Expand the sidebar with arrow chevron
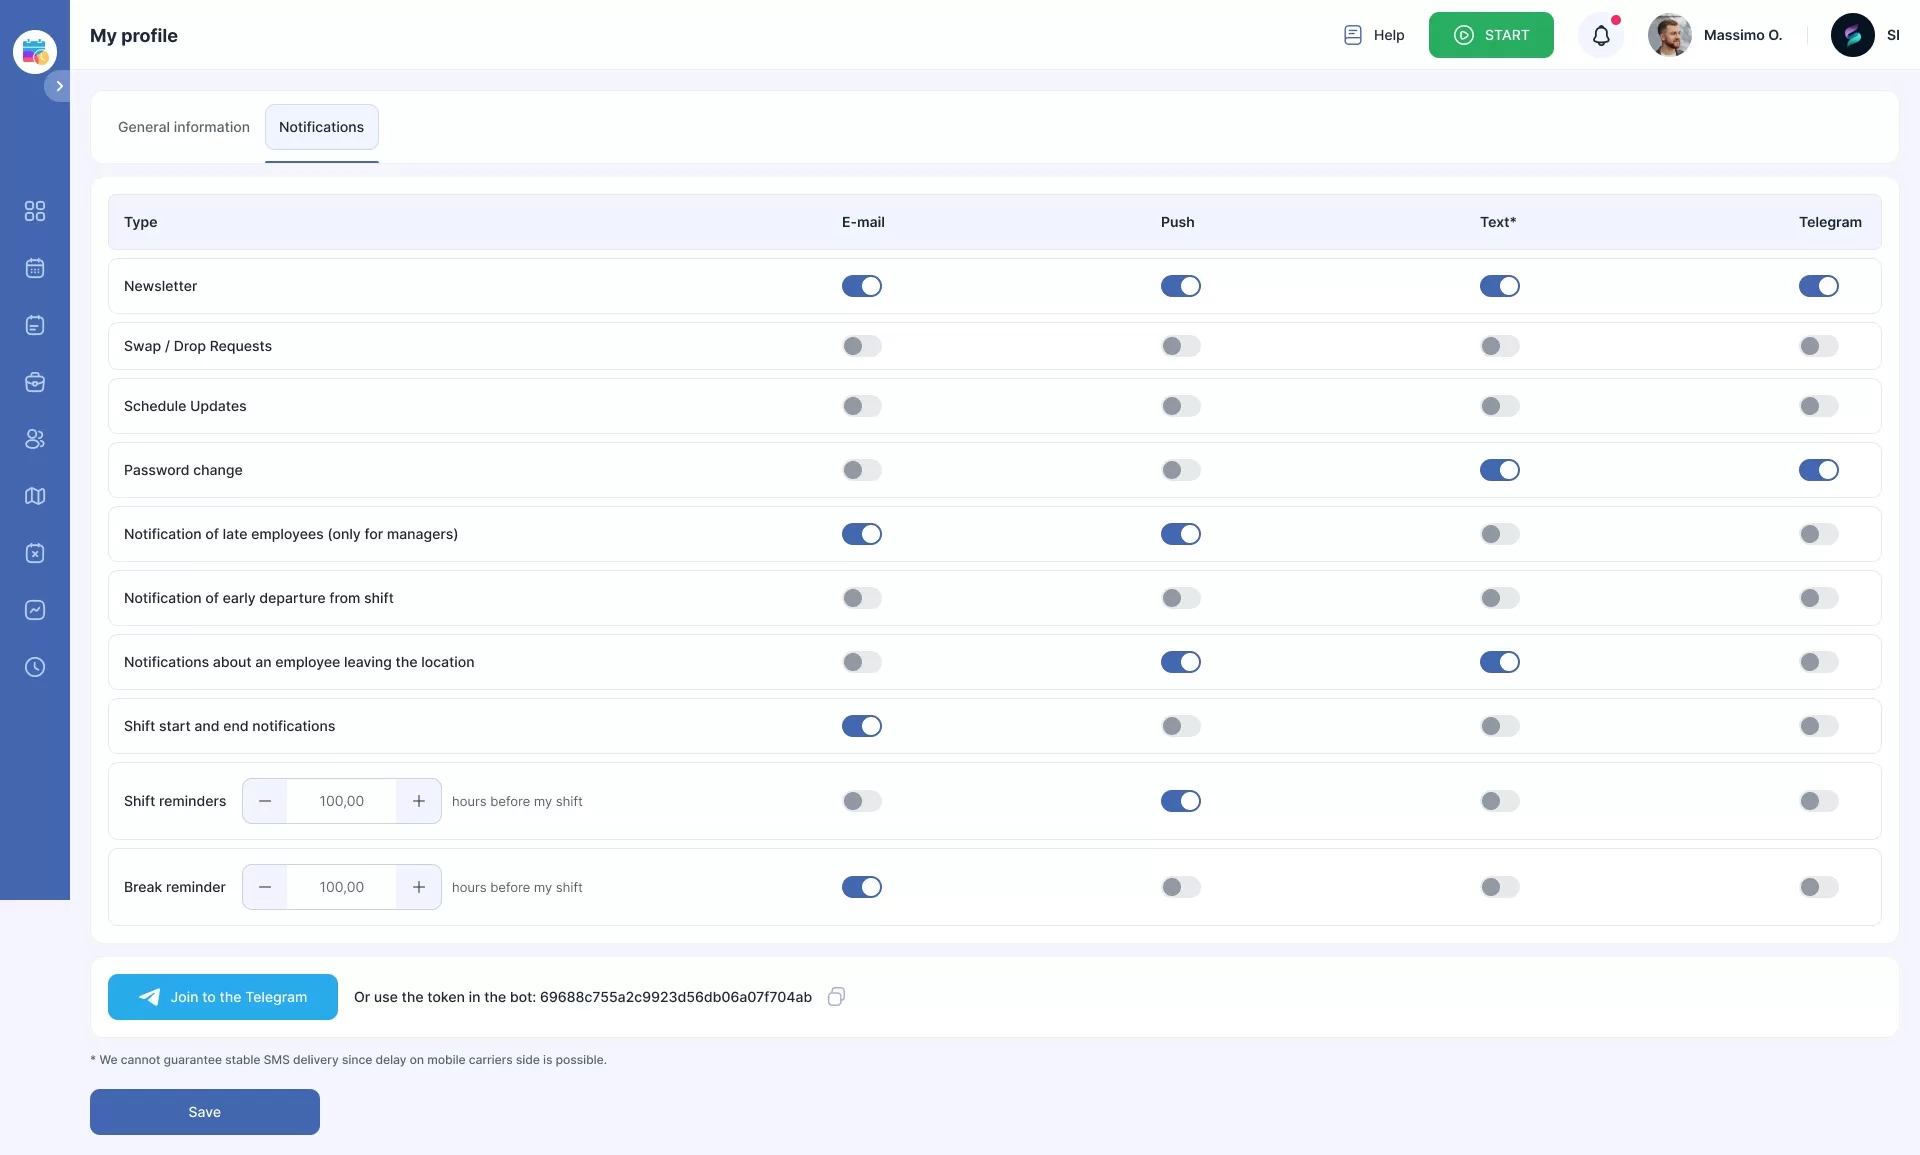The width and height of the screenshot is (1920, 1155). click(59, 86)
